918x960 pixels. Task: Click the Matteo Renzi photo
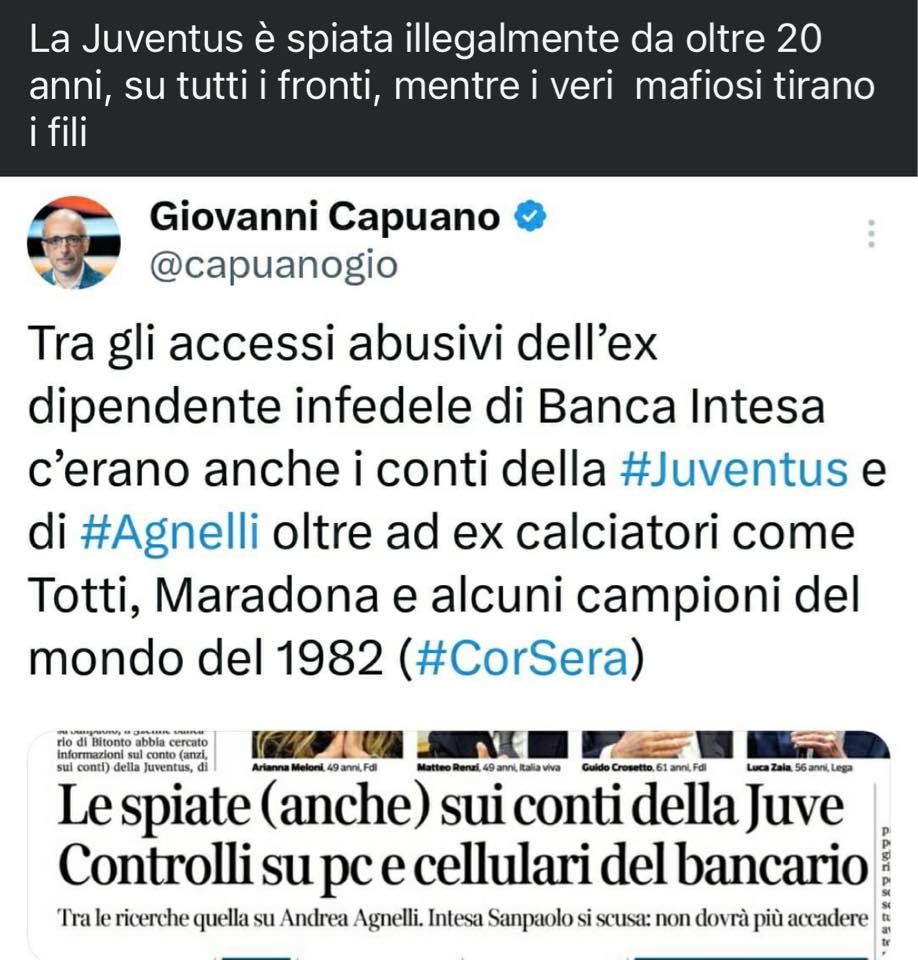coord(492,745)
